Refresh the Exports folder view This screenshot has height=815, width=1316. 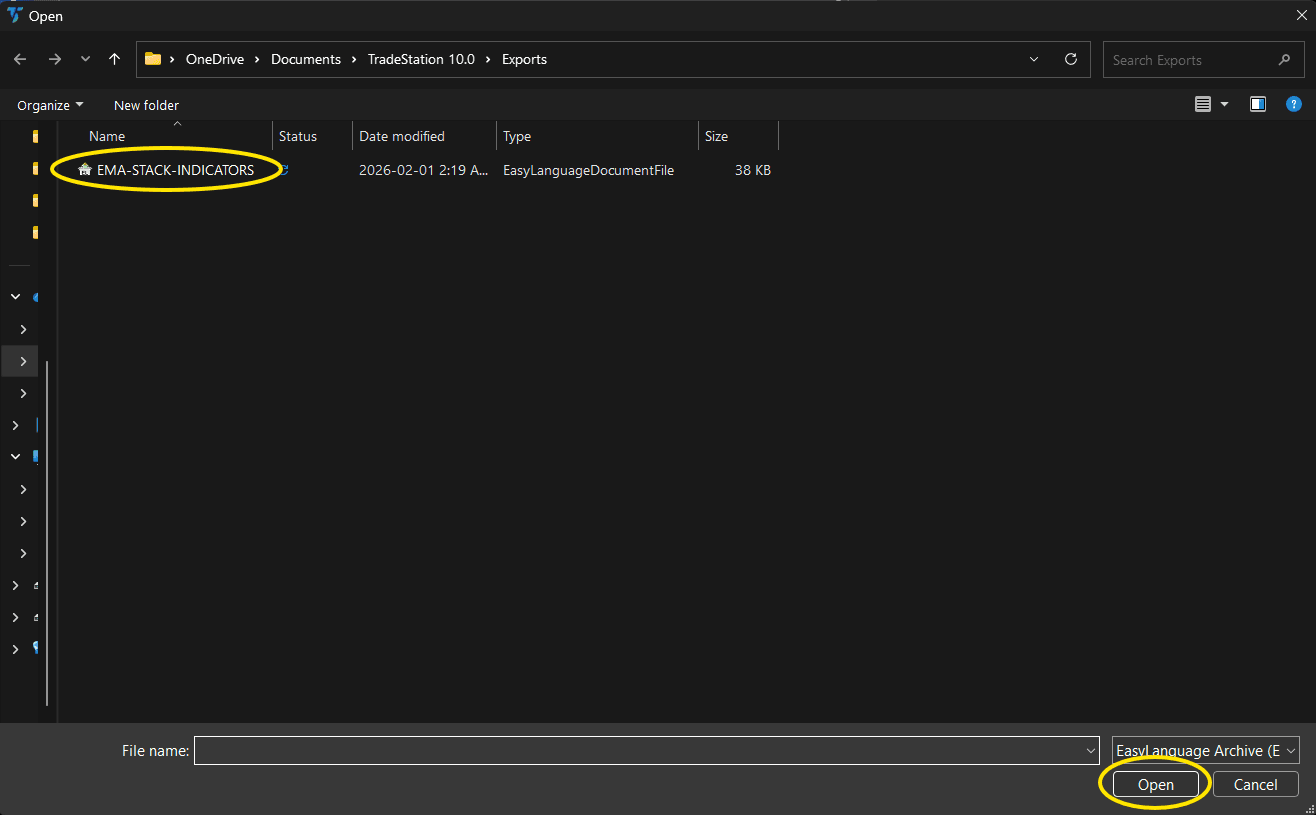pos(1070,59)
